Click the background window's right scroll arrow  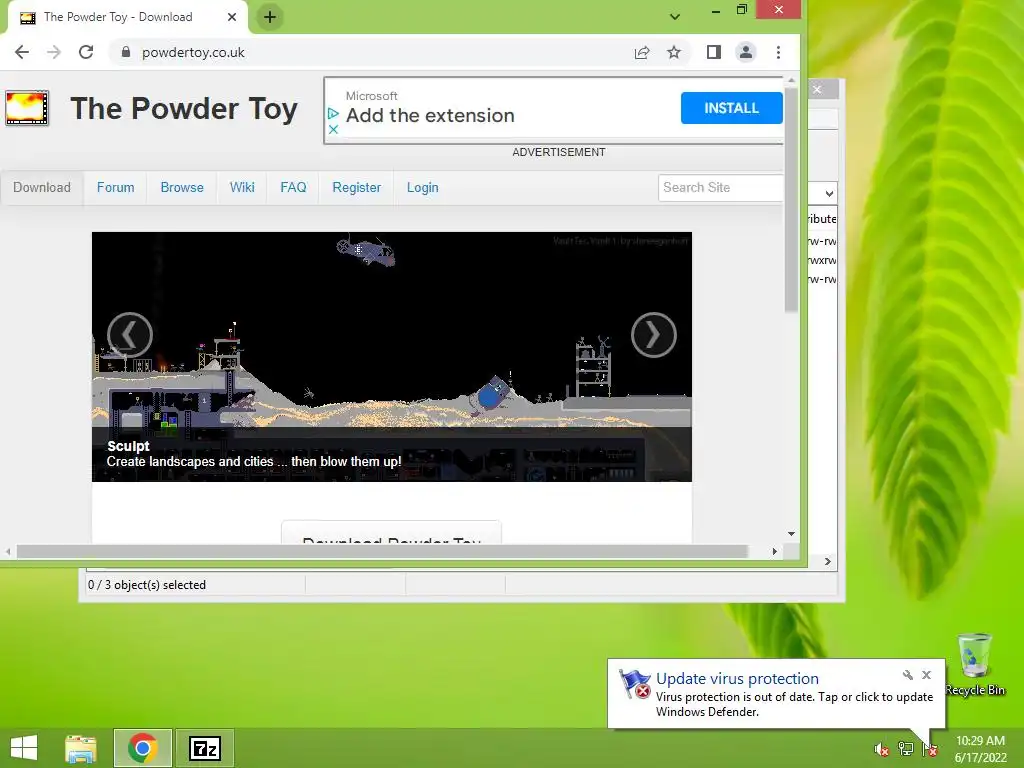tap(827, 561)
